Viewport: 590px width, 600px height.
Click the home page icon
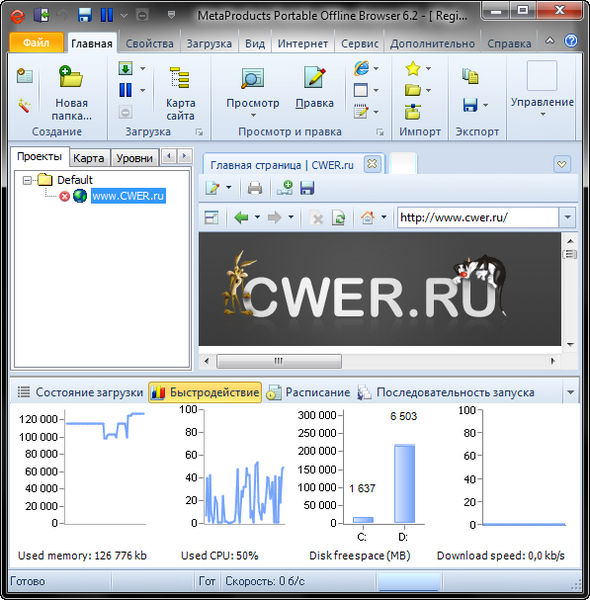coord(367,217)
